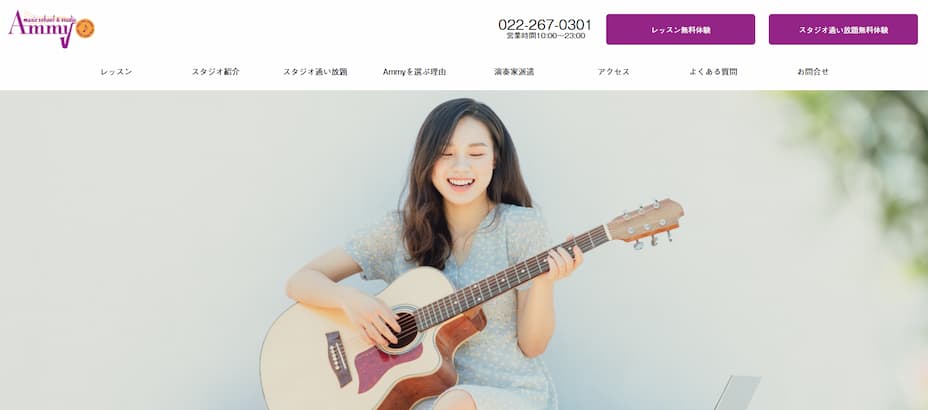Click the 営業時間10:00〜23:00 hours text

tap(545, 36)
